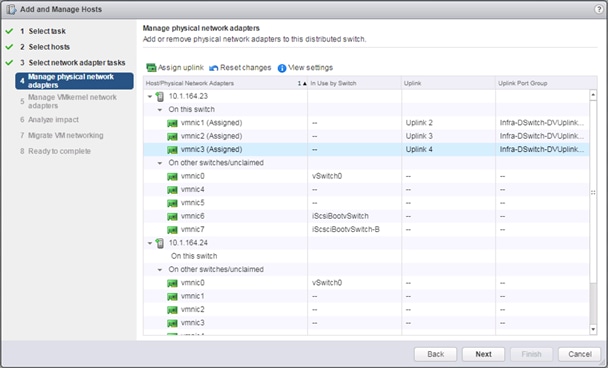Image resolution: width=608 pixels, height=368 pixels.
Task: Click the host icon for 10.1.164.23
Action: [160, 97]
